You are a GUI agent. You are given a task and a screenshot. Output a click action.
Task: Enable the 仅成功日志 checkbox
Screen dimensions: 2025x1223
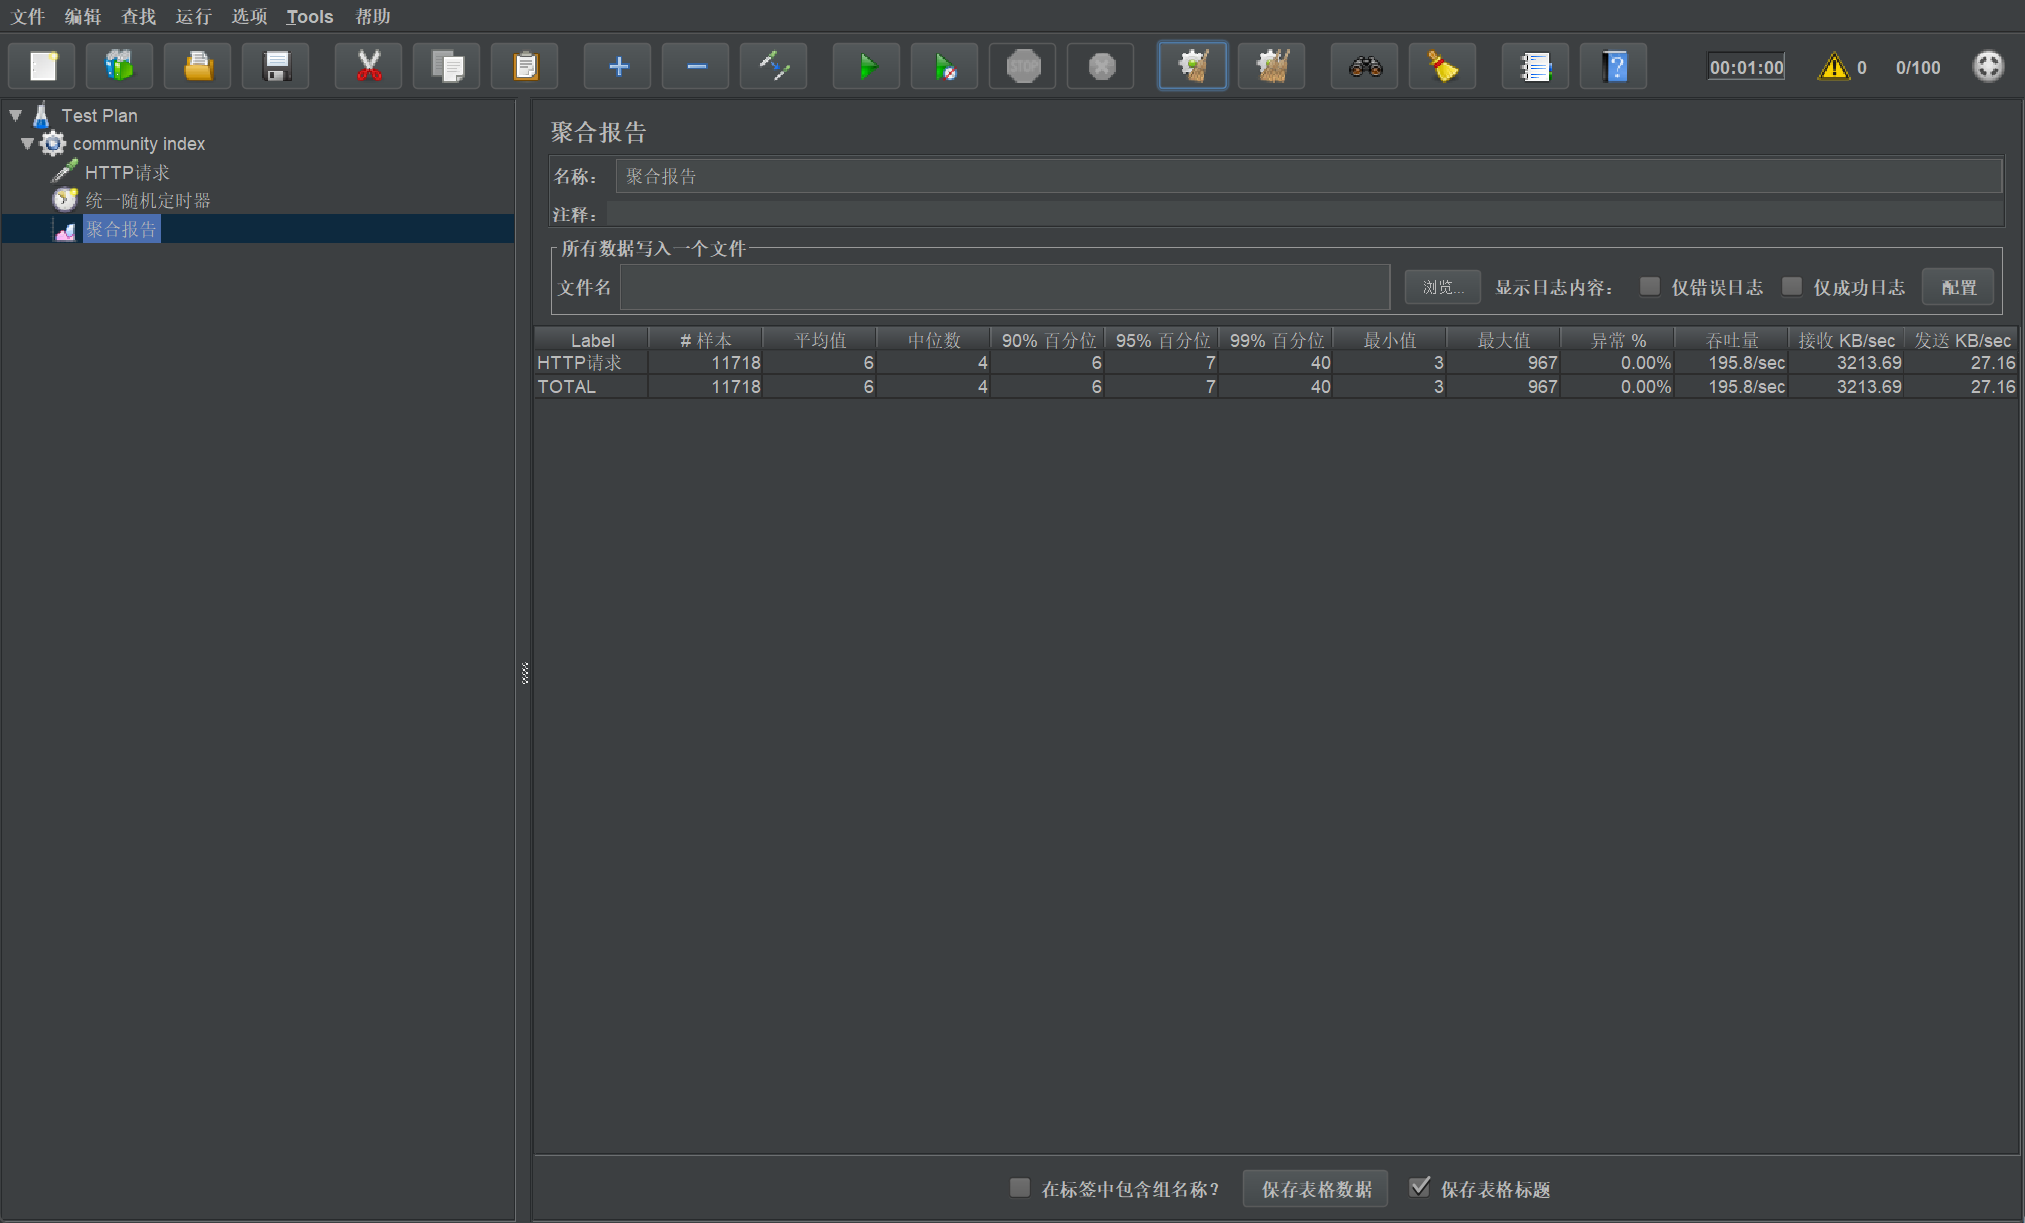pos(1792,287)
